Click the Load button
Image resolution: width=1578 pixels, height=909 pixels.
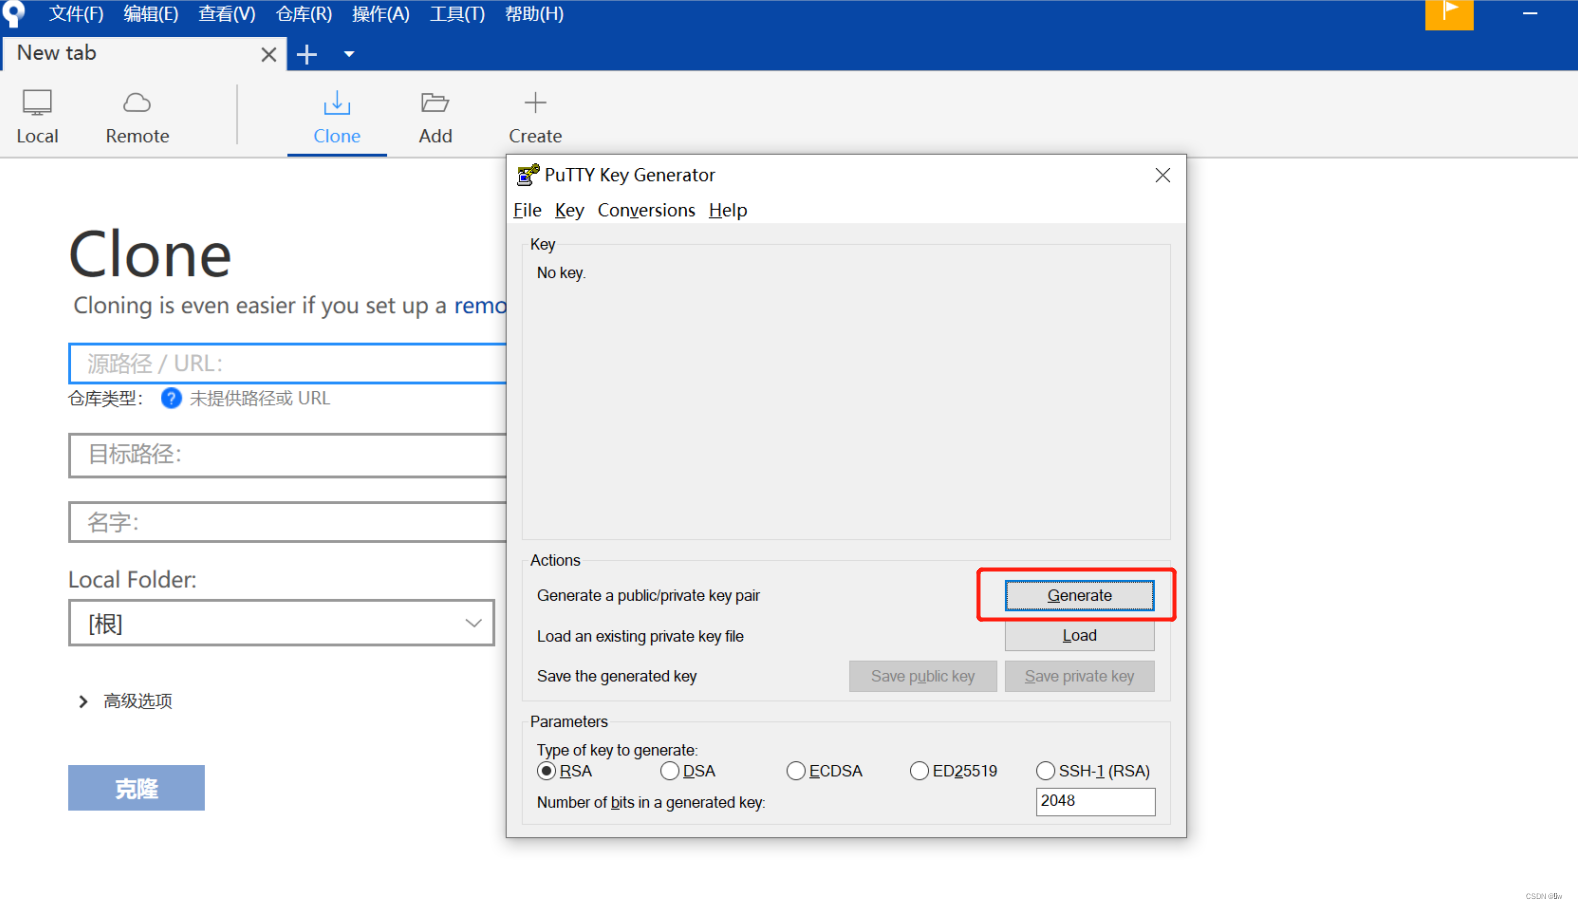tap(1079, 636)
